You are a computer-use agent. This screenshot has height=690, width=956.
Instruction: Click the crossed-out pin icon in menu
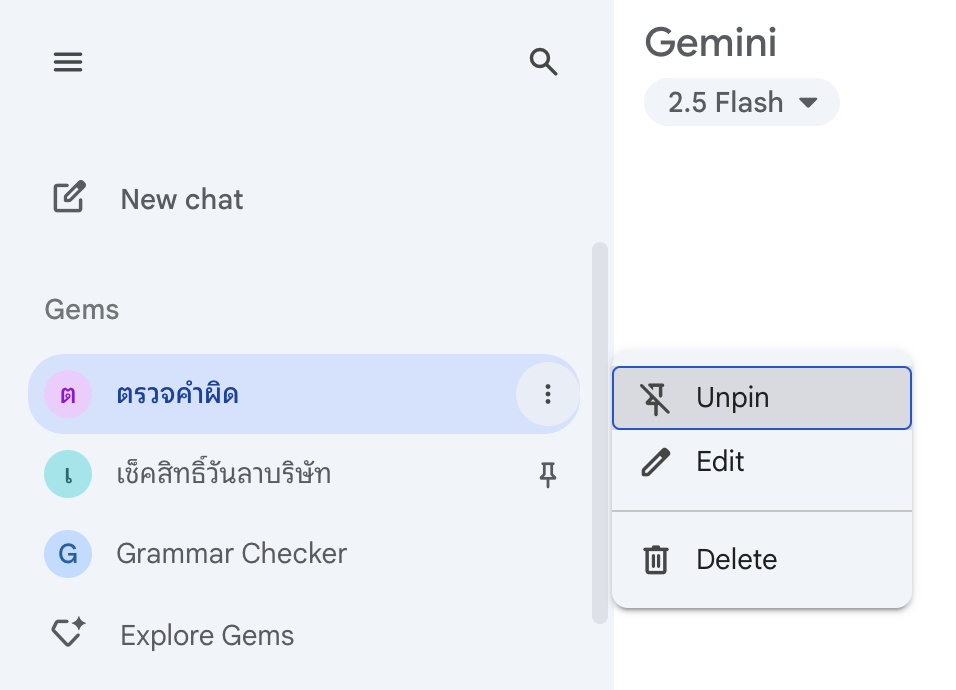point(656,398)
